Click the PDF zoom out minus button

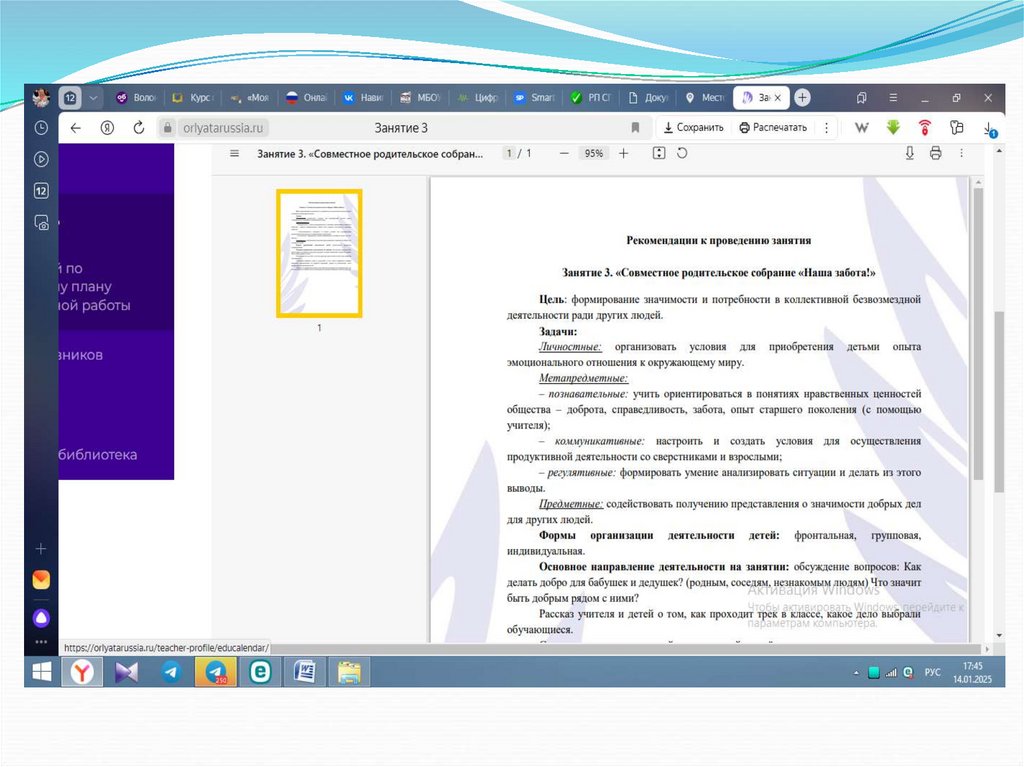(564, 154)
